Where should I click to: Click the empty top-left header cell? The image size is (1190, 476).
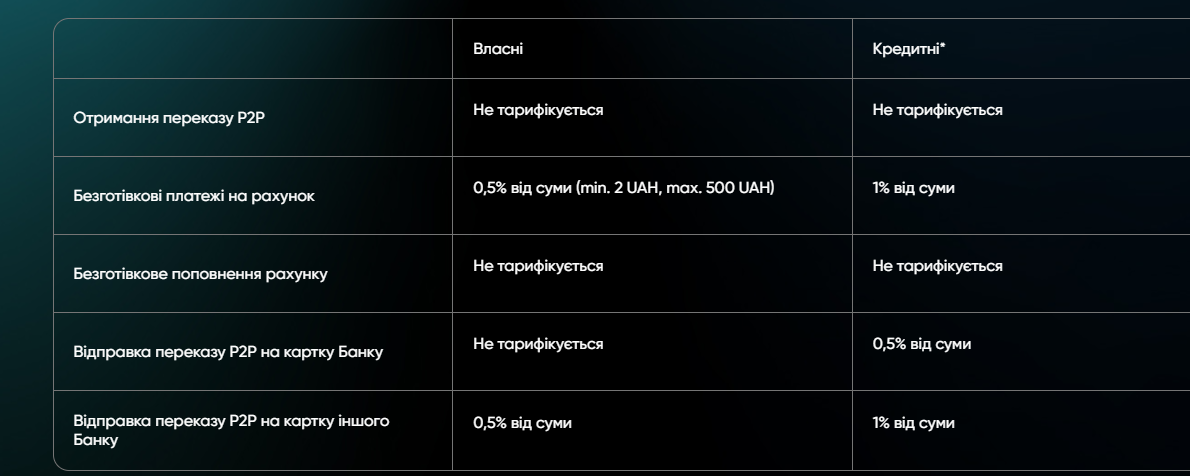click(253, 49)
